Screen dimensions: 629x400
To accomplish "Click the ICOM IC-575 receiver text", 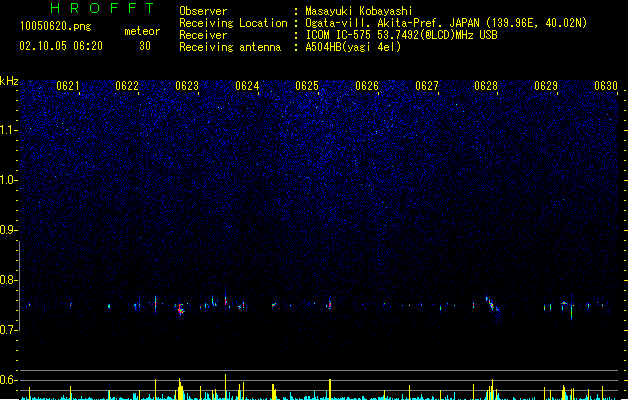I will point(402,35).
